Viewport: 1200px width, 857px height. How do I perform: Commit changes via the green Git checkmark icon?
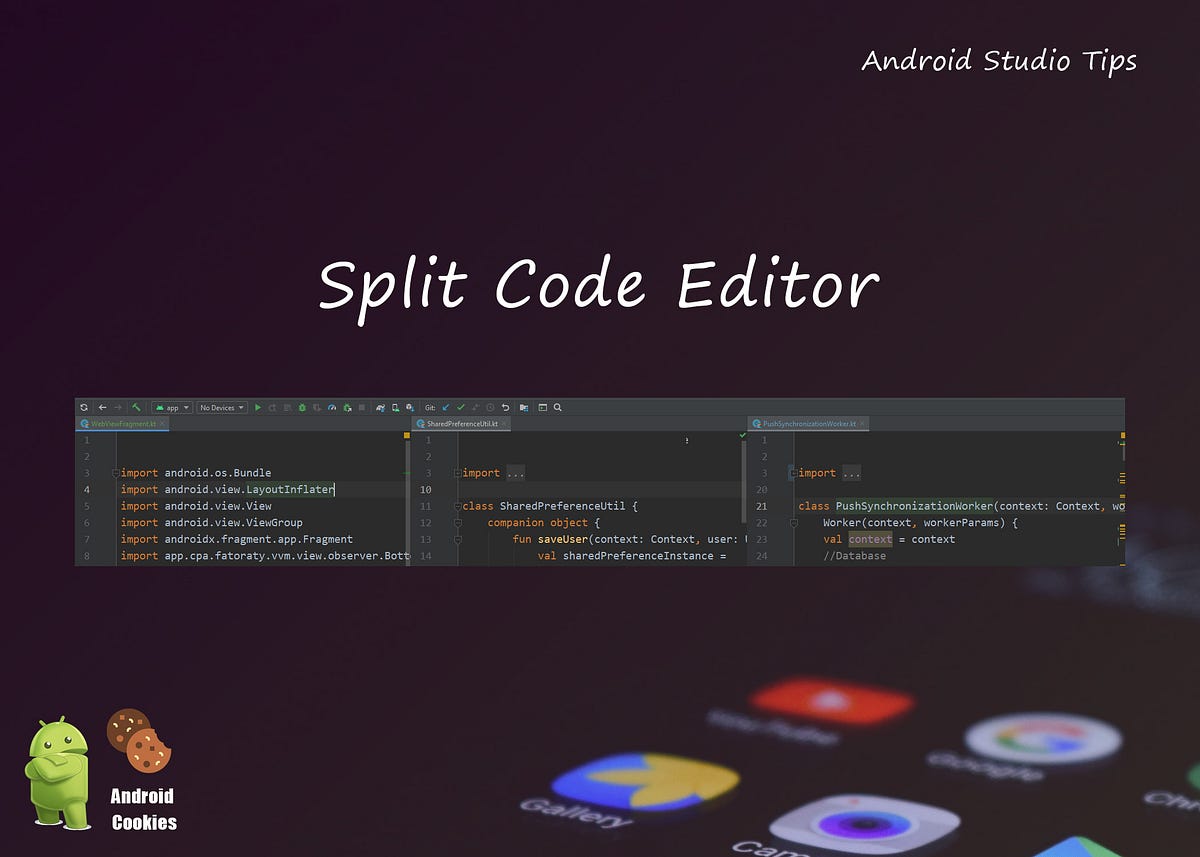[460, 407]
